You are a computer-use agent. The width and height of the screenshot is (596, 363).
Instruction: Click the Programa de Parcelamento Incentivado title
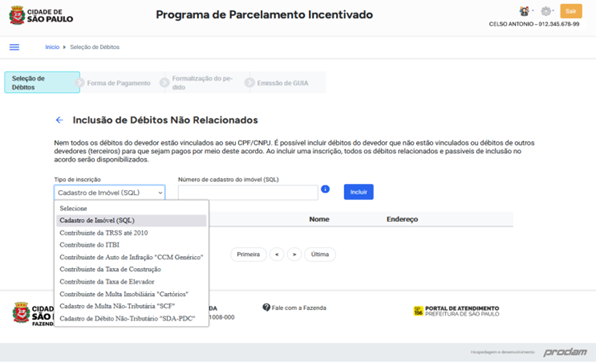tap(264, 15)
